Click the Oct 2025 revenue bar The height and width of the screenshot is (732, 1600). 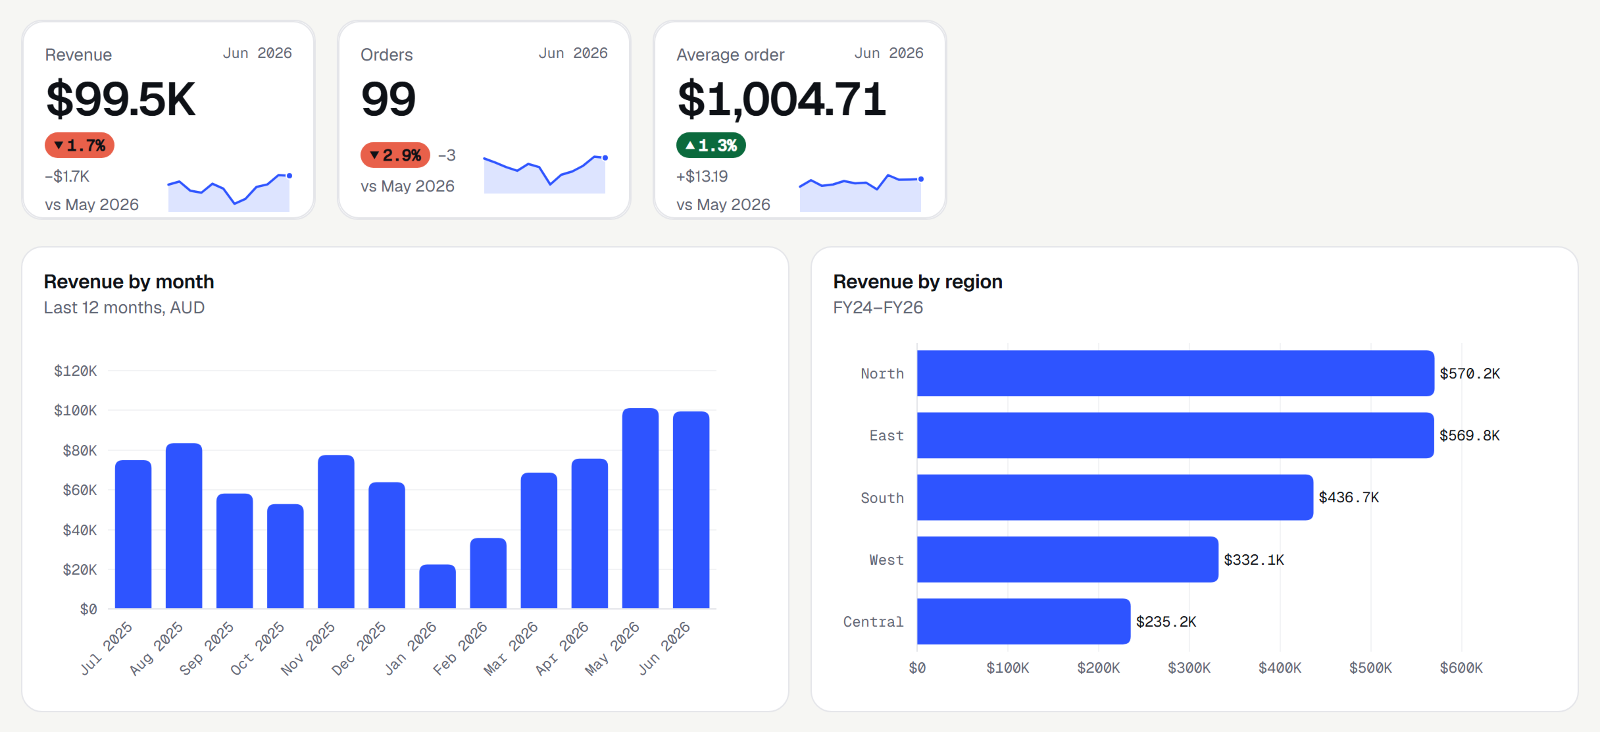pyautogui.click(x=285, y=556)
